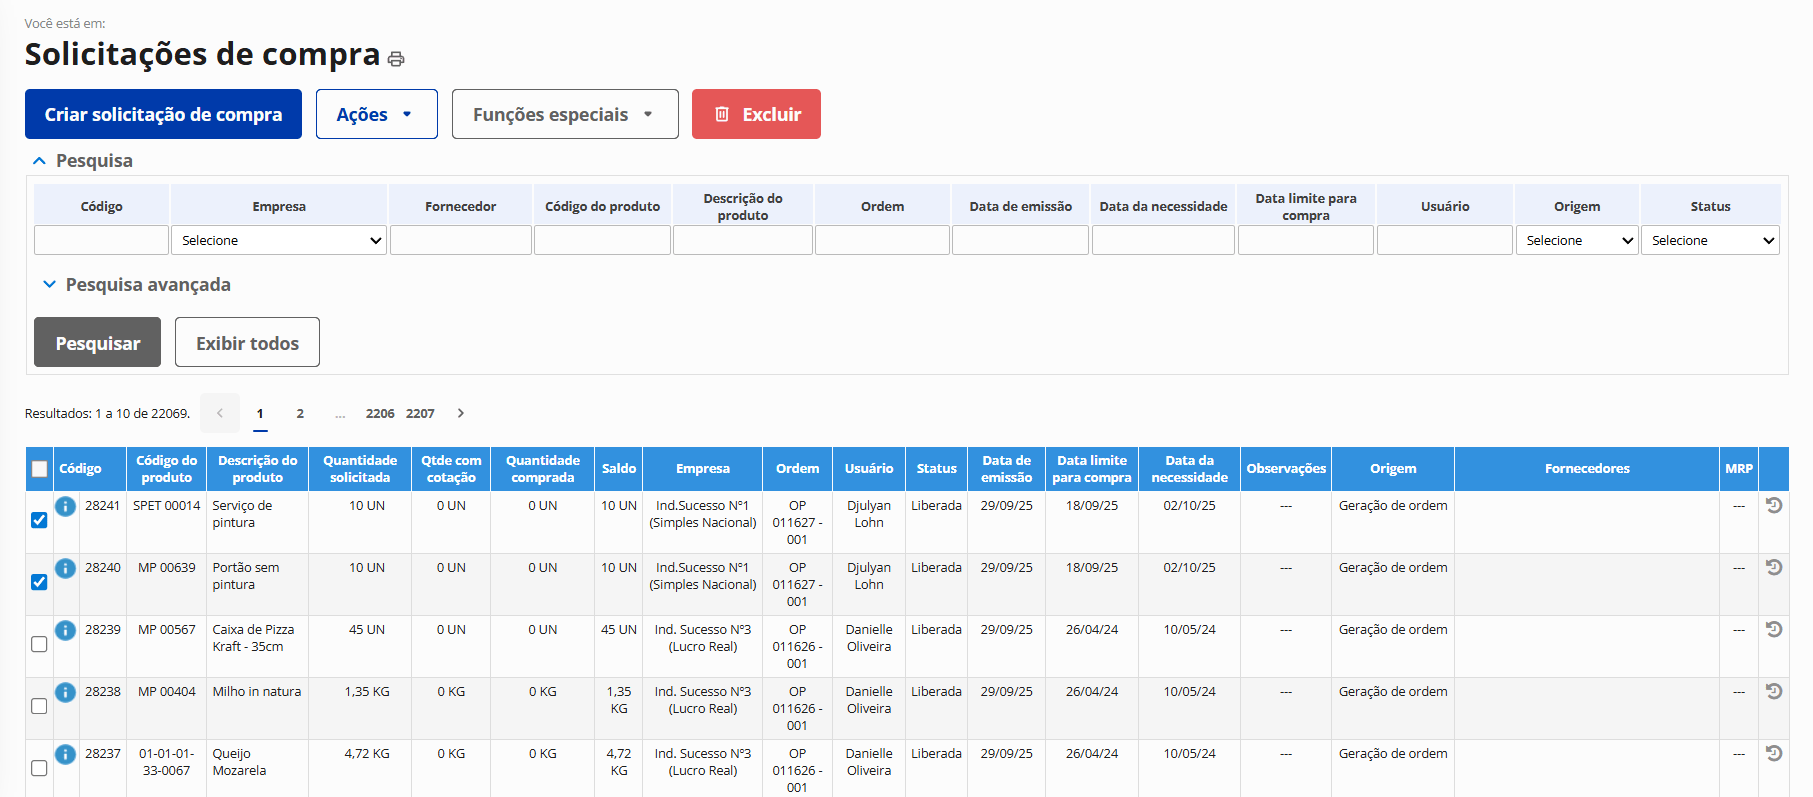Open the Status filter dropdown
The width and height of the screenshot is (1813, 797).
click(1710, 241)
